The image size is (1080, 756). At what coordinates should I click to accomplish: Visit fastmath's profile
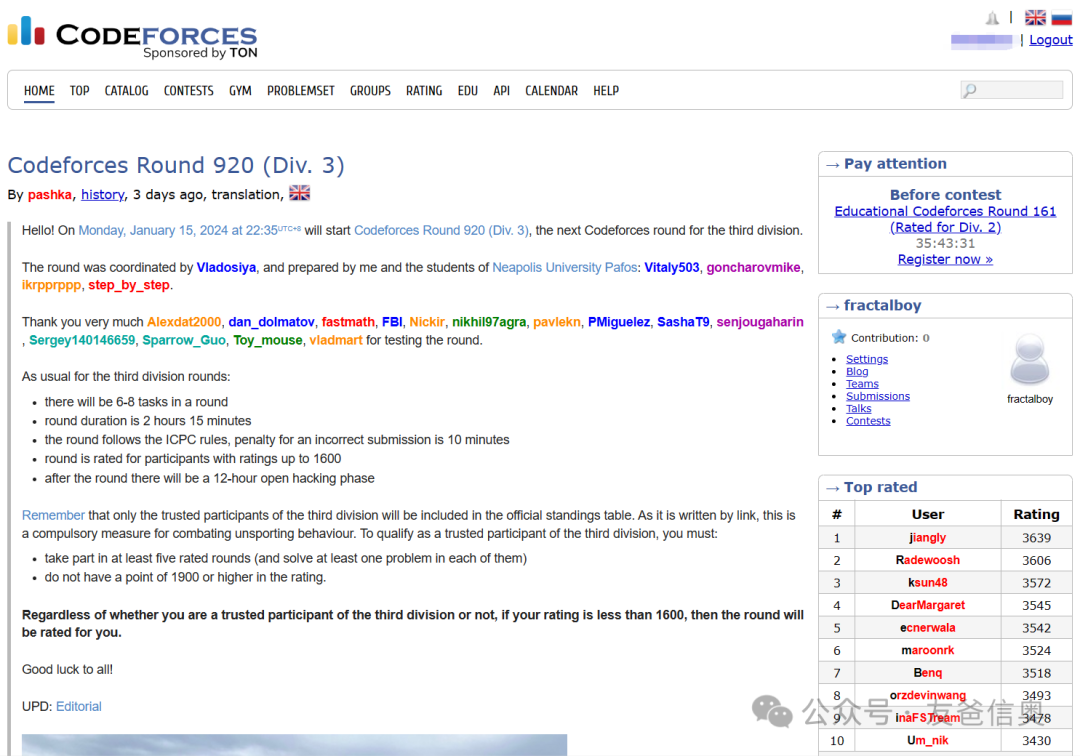pyautogui.click(x=348, y=322)
